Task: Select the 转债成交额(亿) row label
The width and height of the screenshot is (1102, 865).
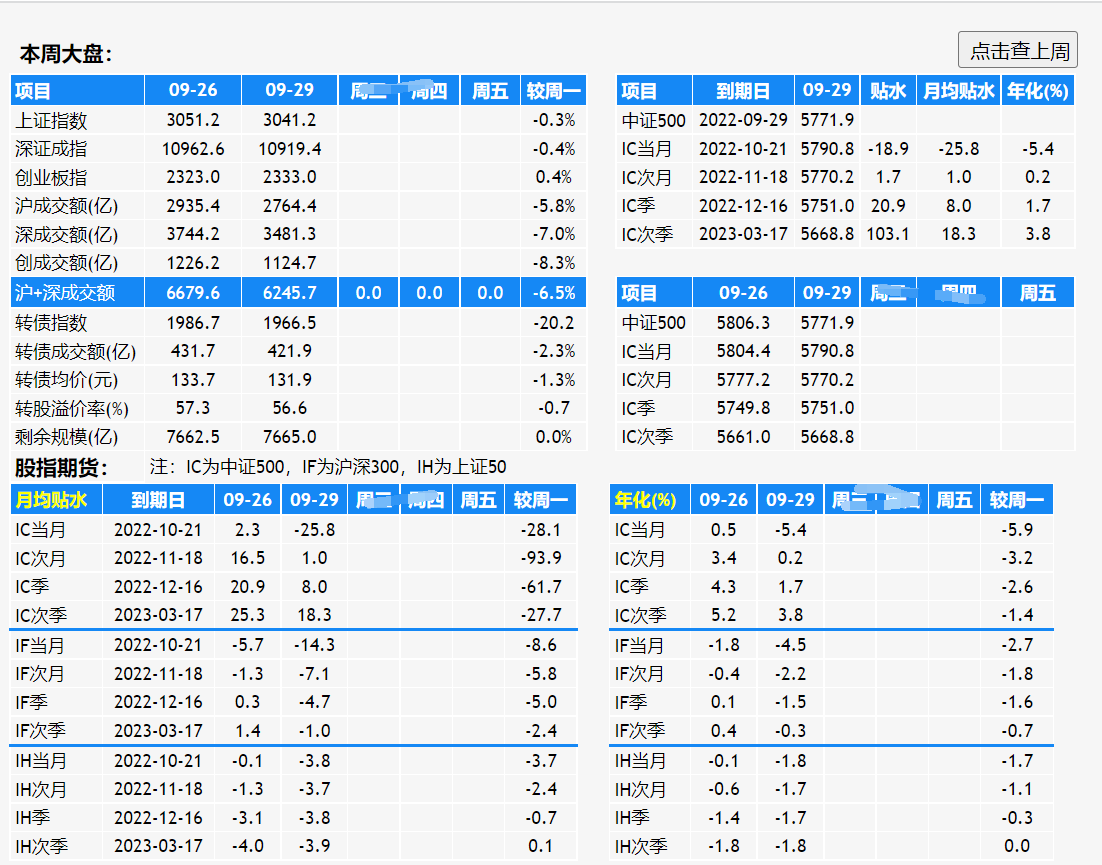Action: click(75, 351)
